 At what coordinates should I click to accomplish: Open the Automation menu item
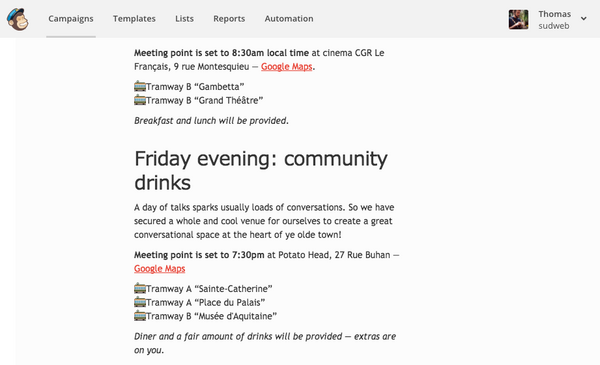tap(289, 18)
